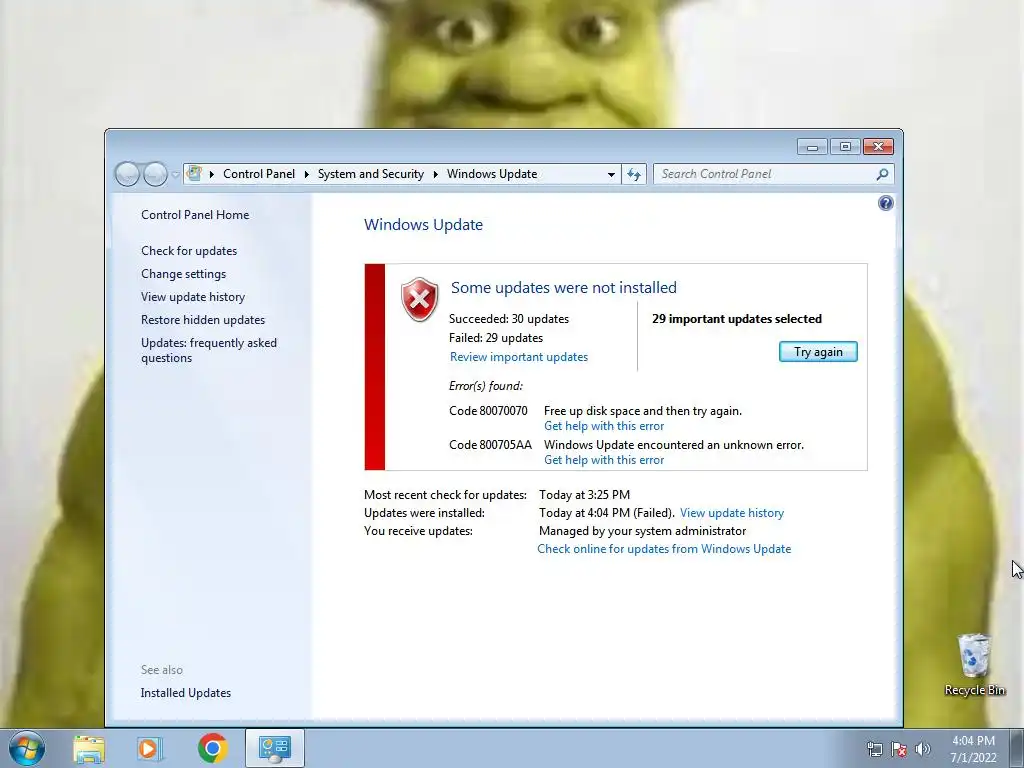The image size is (1024, 768).
Task: Expand the address bar history dropdown
Action: pyautogui.click(x=611, y=174)
